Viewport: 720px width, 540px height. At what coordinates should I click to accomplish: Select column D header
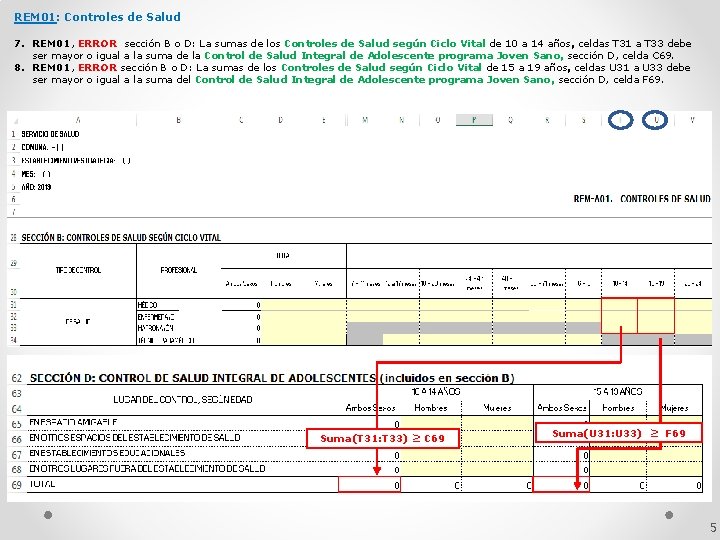point(281,120)
